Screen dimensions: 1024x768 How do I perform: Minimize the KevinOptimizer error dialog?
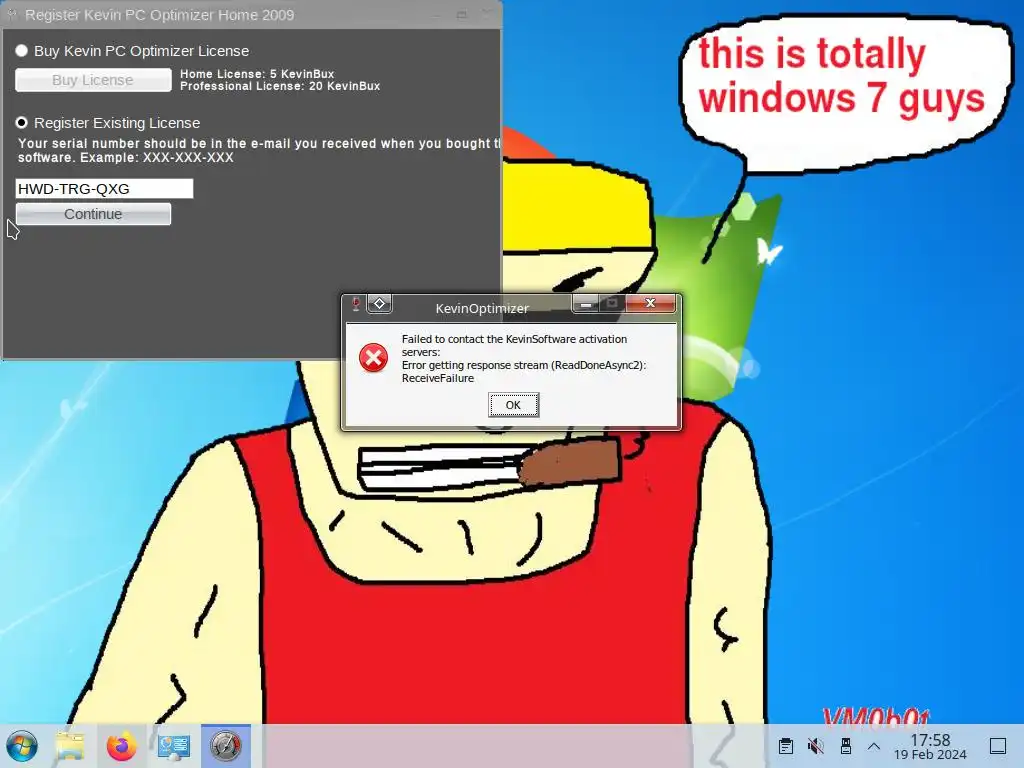tap(586, 304)
